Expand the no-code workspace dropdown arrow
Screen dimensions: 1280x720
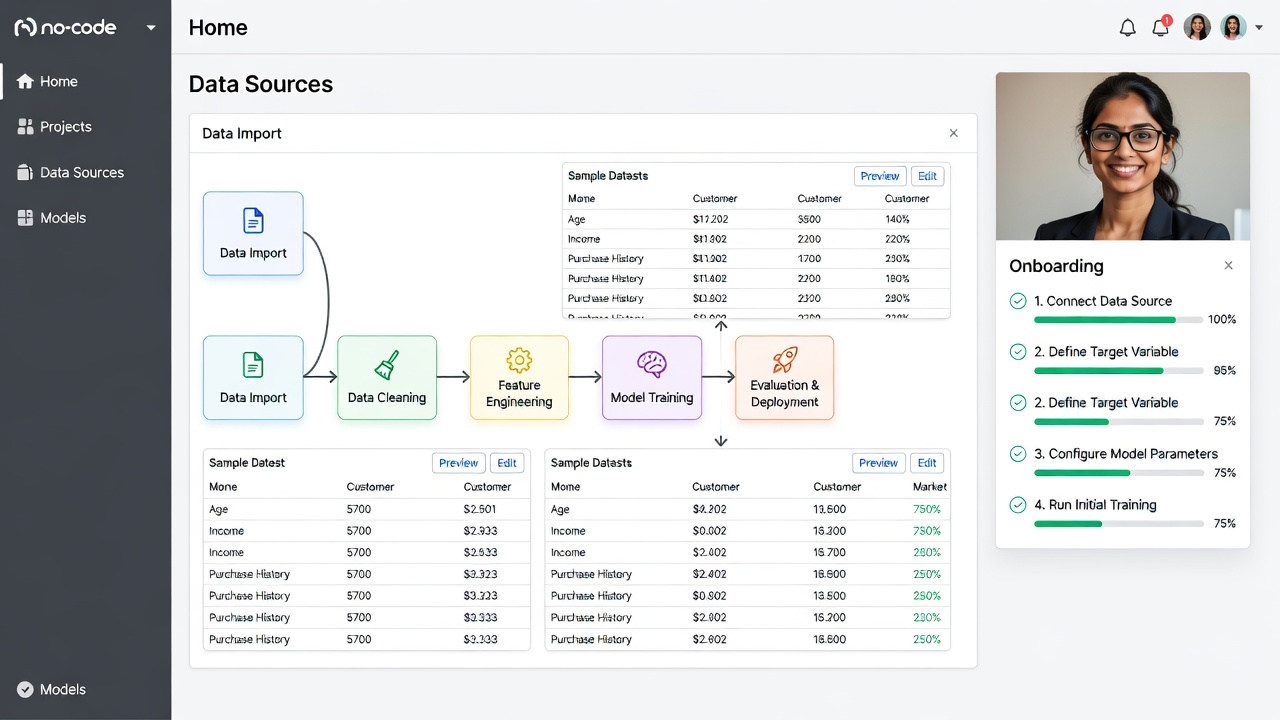point(151,28)
